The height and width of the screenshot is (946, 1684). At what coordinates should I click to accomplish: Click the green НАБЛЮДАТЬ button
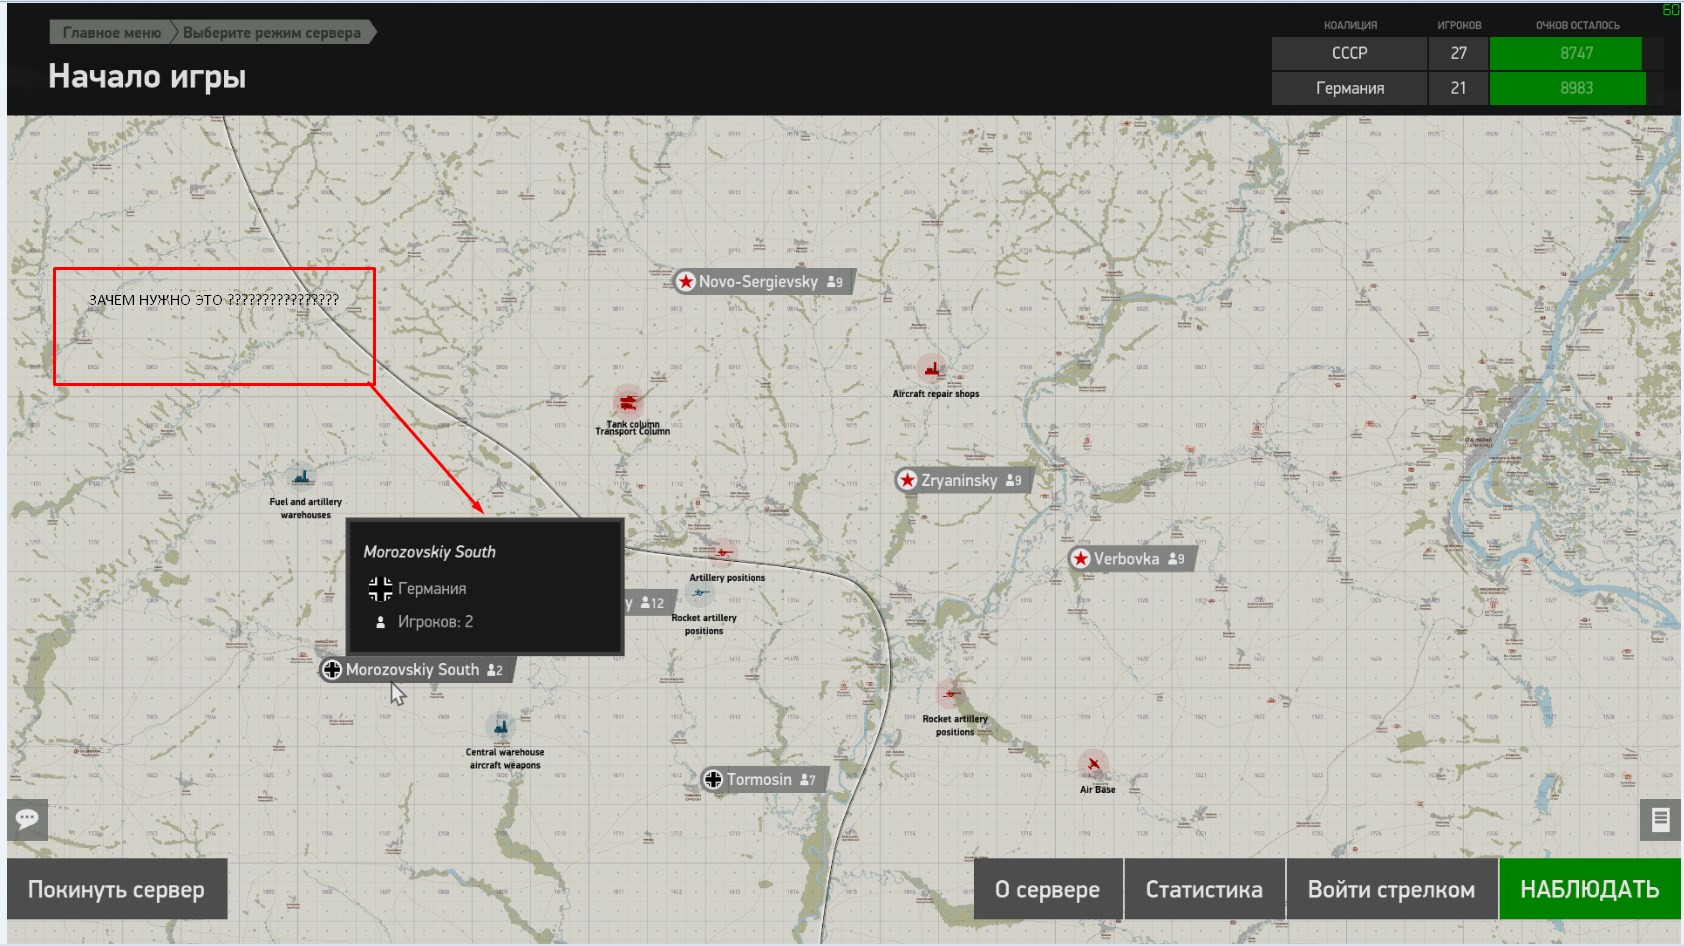click(1589, 889)
